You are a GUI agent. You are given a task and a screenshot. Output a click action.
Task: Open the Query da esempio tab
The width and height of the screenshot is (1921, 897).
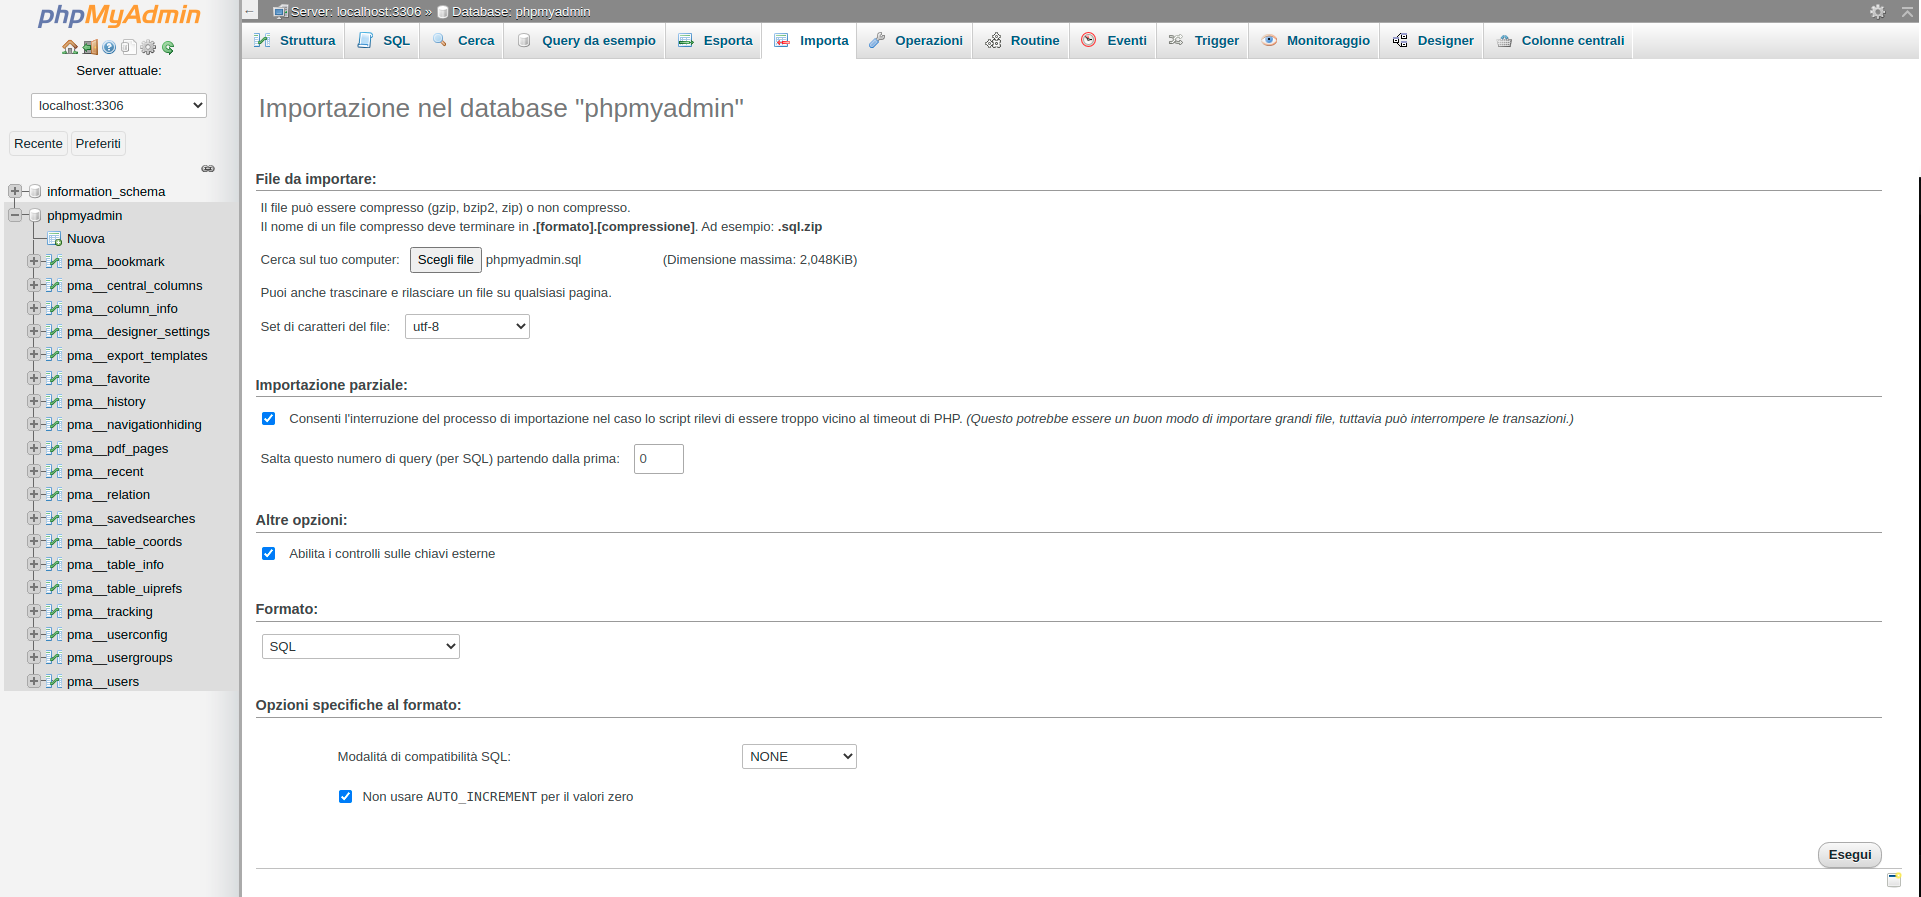[x=586, y=40]
